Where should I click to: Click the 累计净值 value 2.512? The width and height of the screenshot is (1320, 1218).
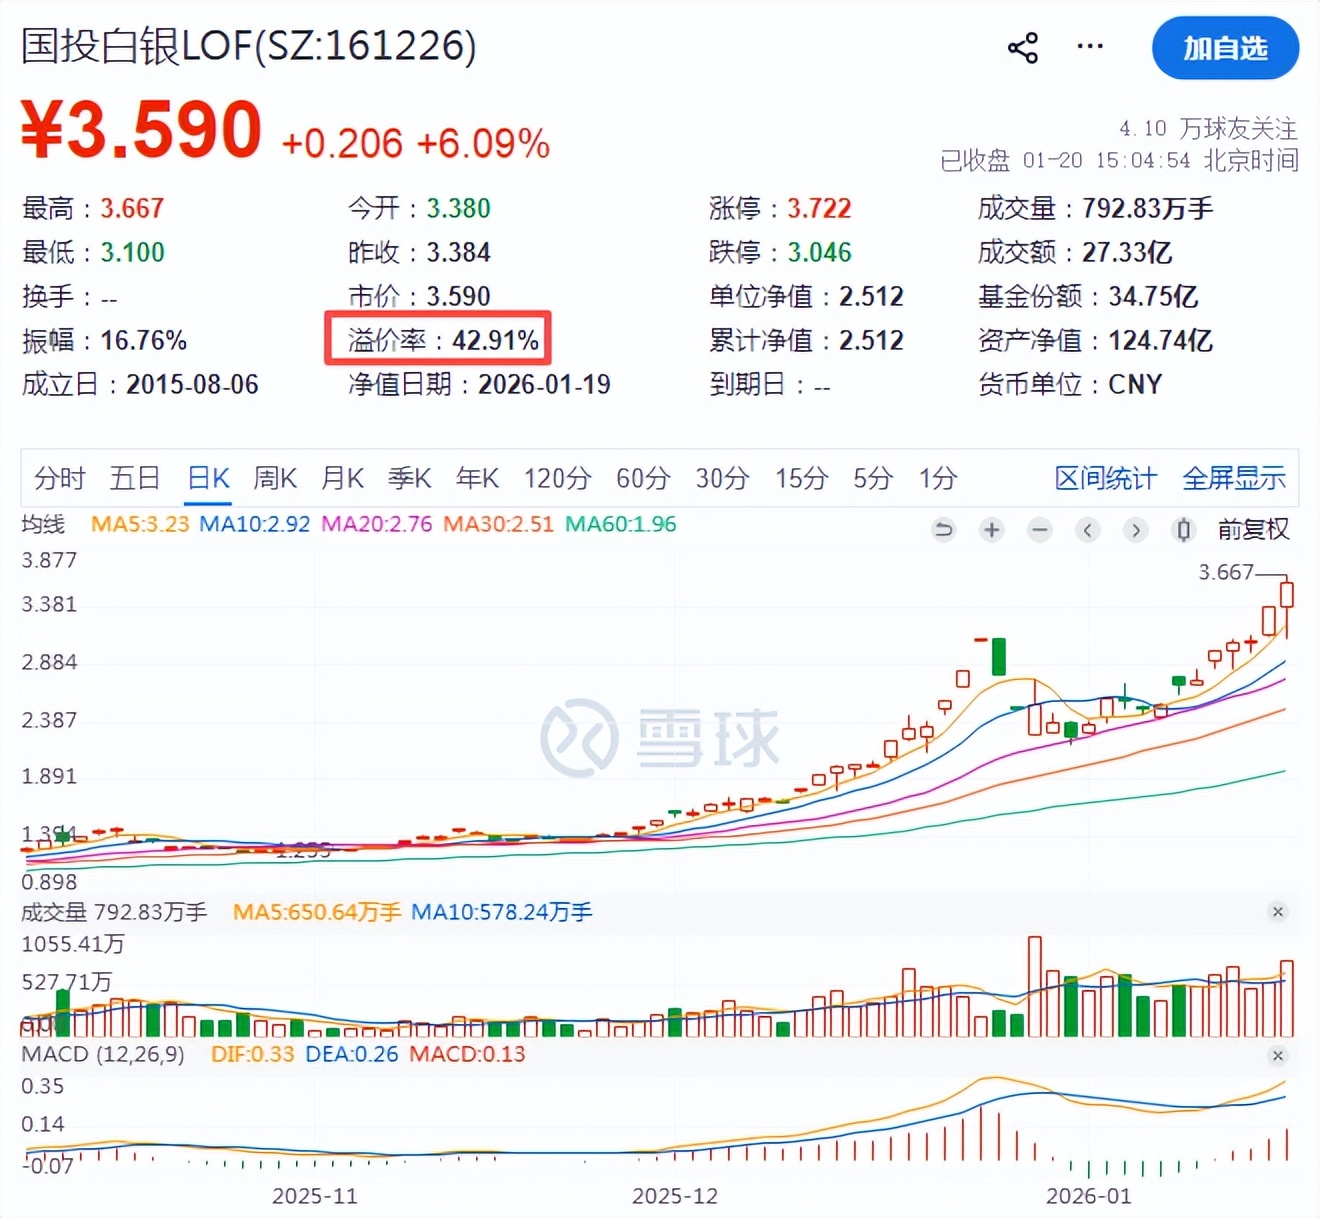point(871,341)
